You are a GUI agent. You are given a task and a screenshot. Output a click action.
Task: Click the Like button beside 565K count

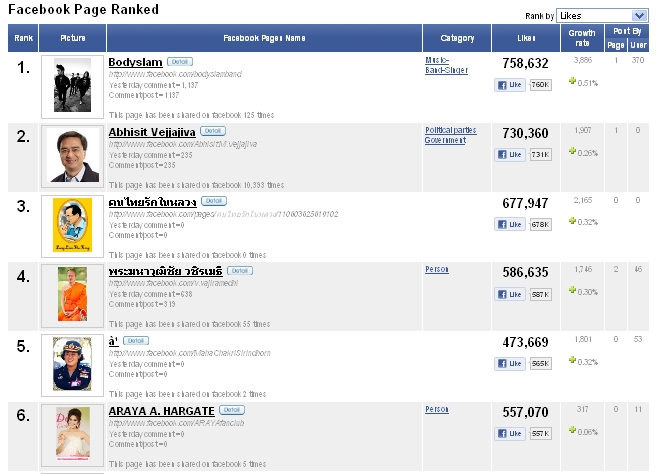[x=510, y=364]
